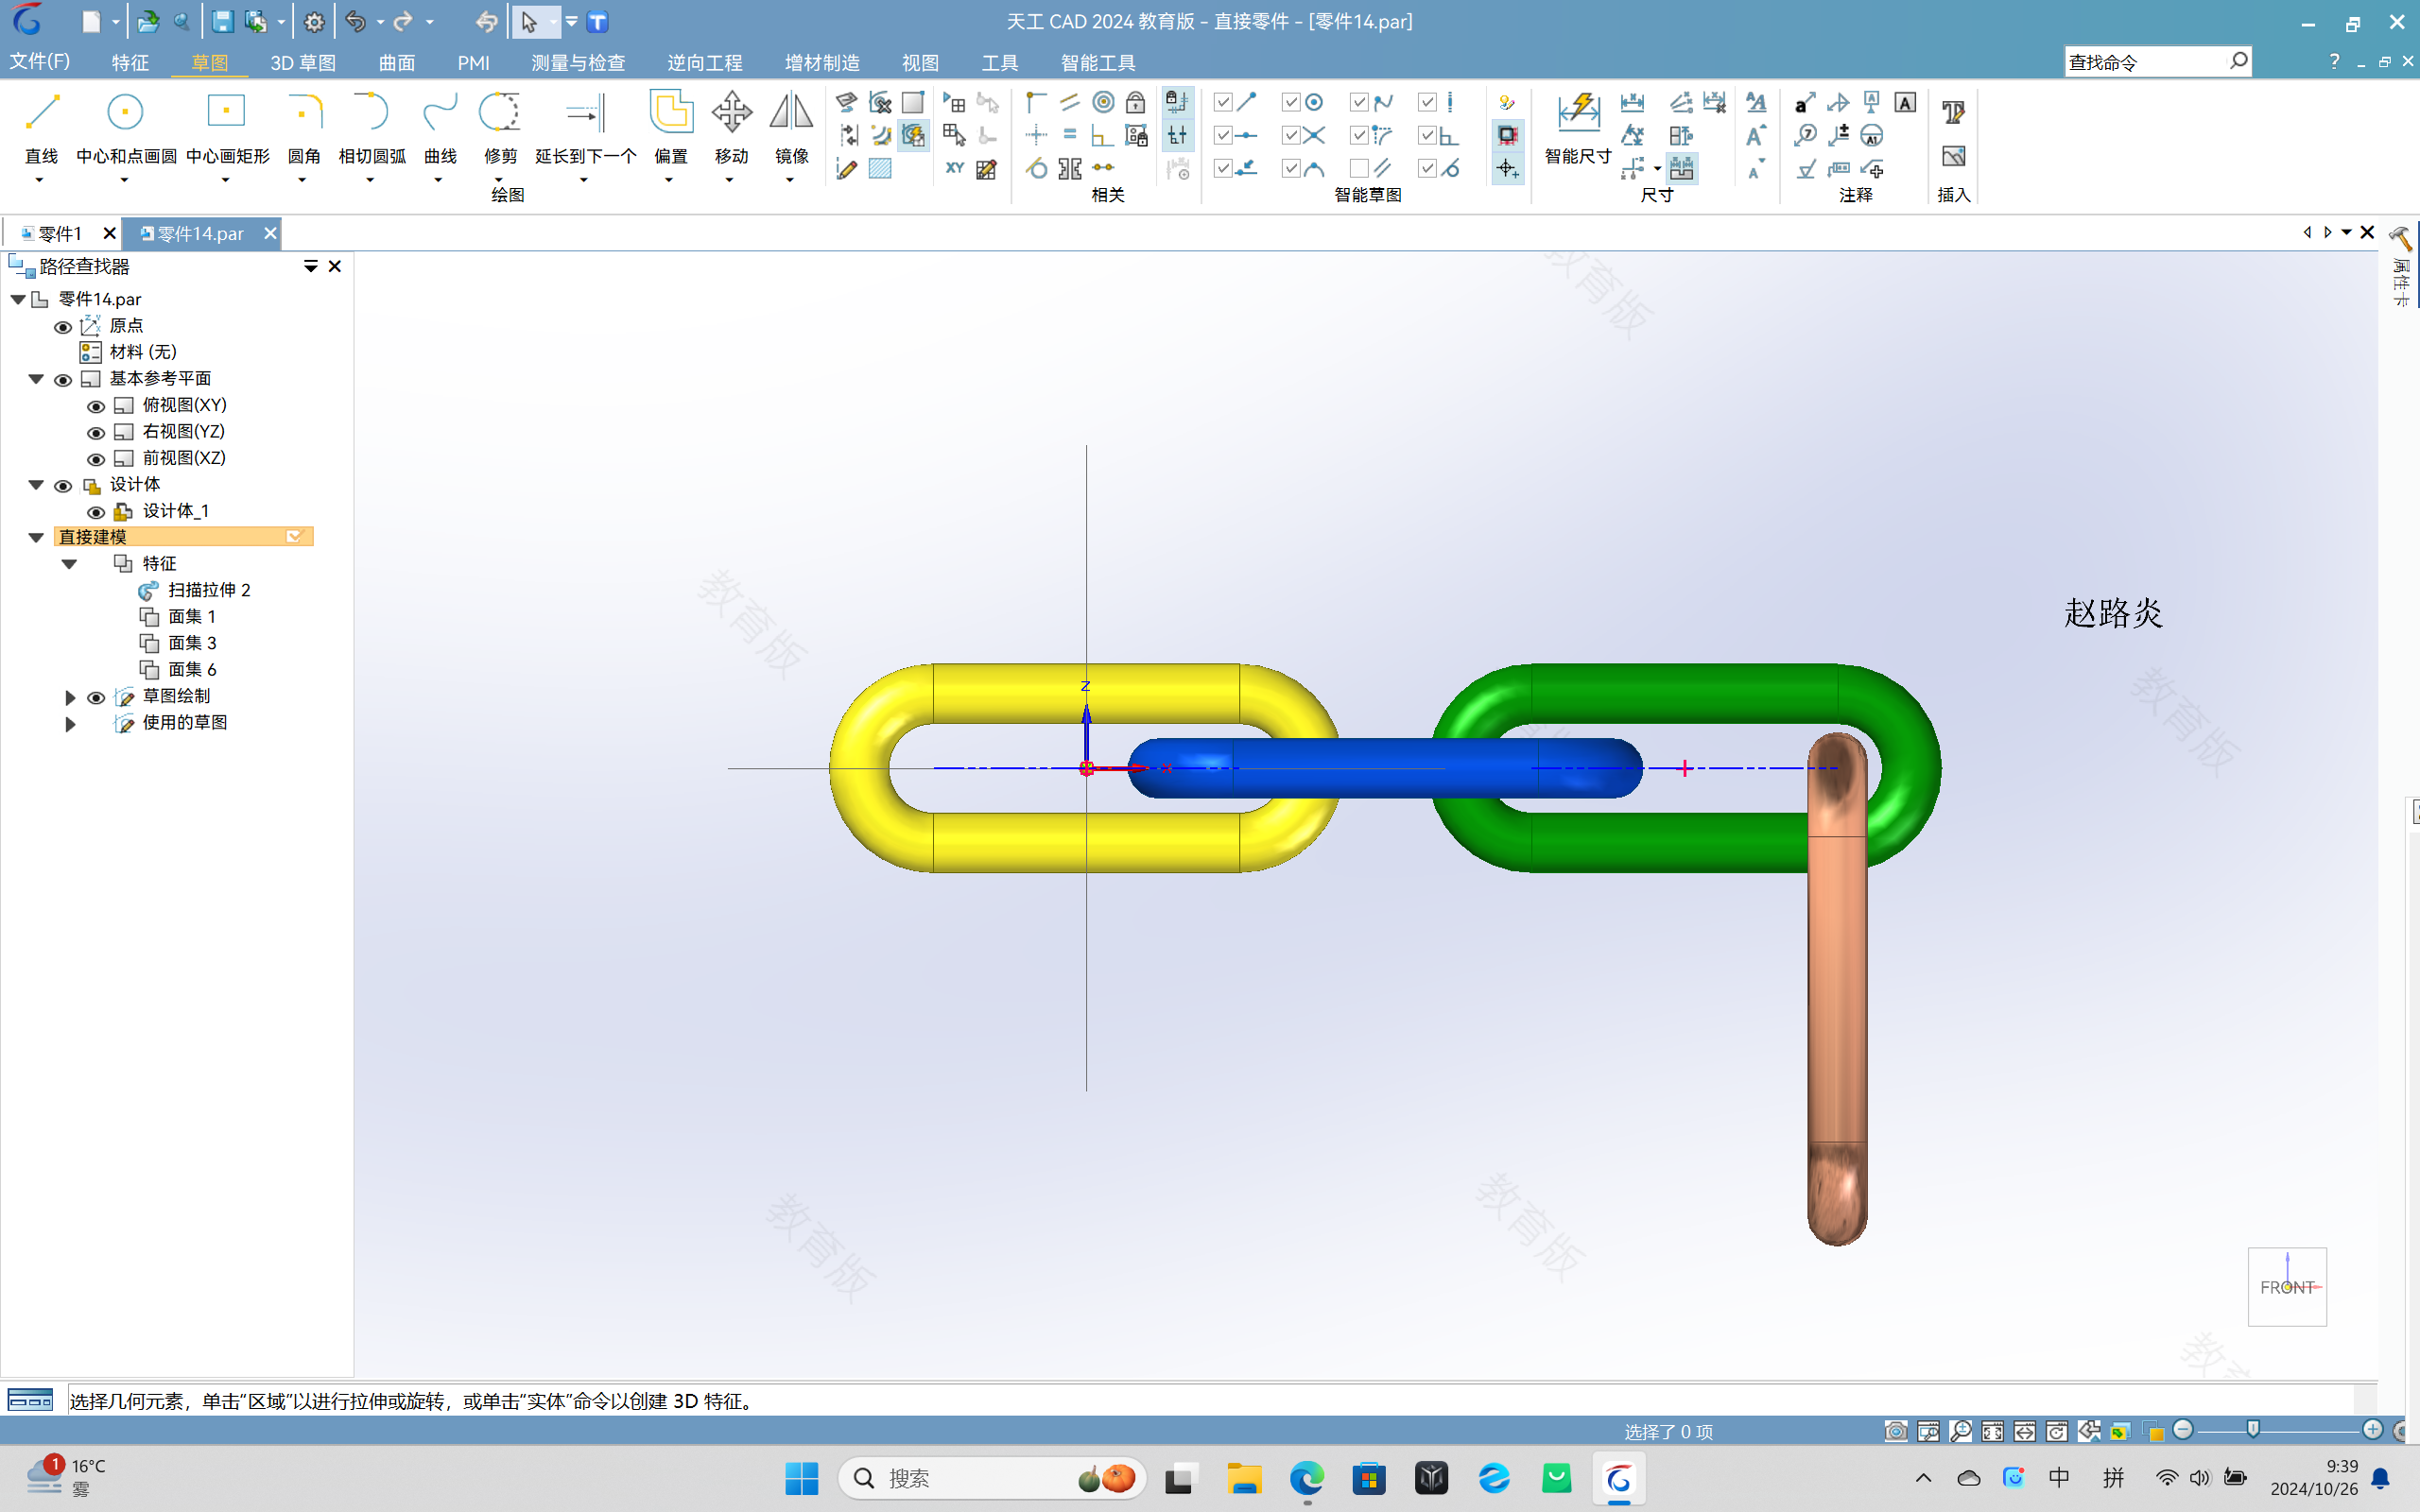Enable the unchecked parallel IntelliSketch checkbox

1358,168
